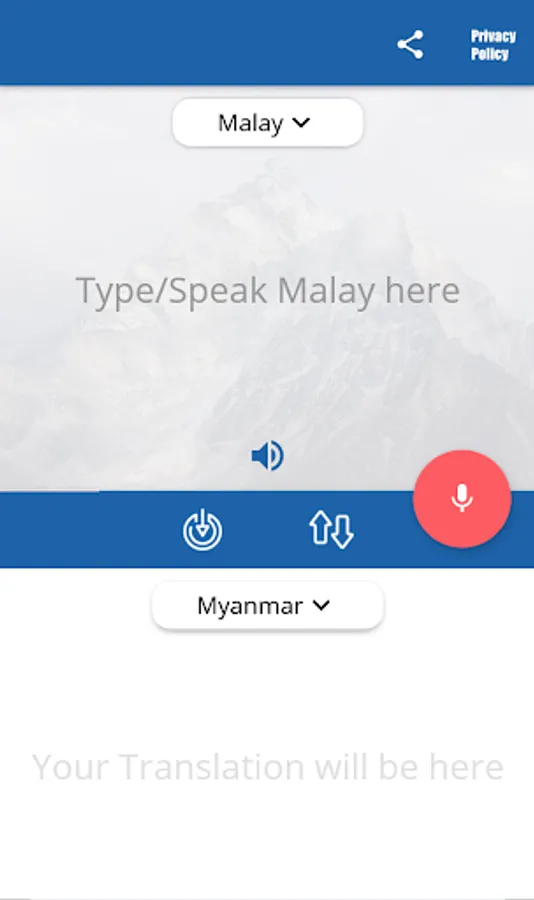Tap the share icon in header
534x900 pixels.
411,45
